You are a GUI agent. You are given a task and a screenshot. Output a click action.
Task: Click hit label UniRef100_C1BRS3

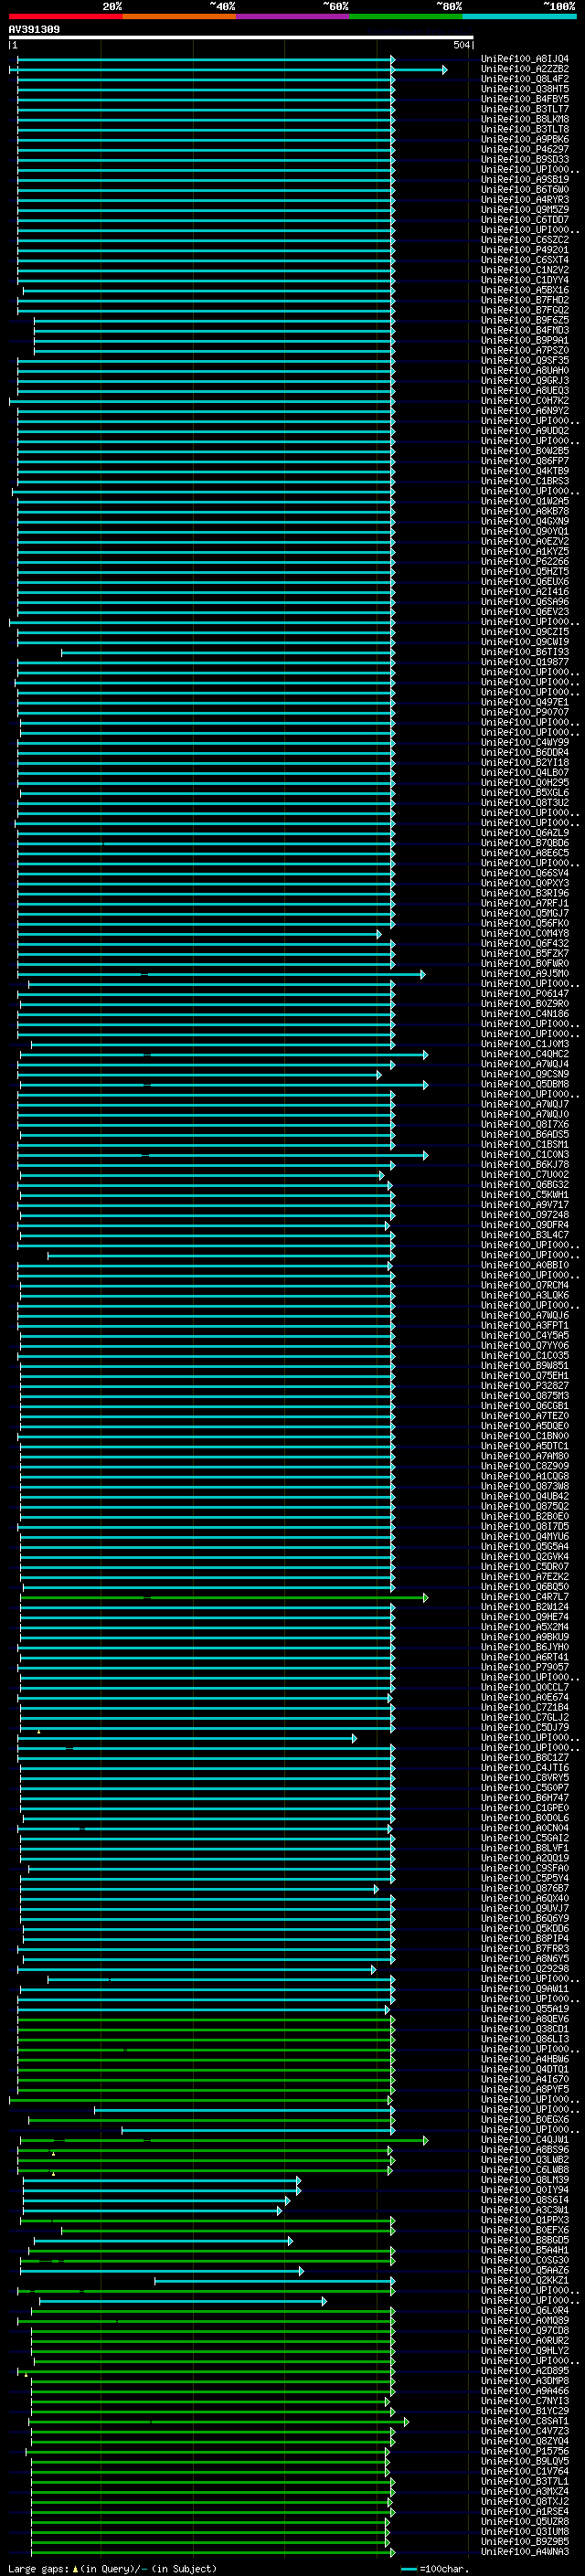(525, 481)
